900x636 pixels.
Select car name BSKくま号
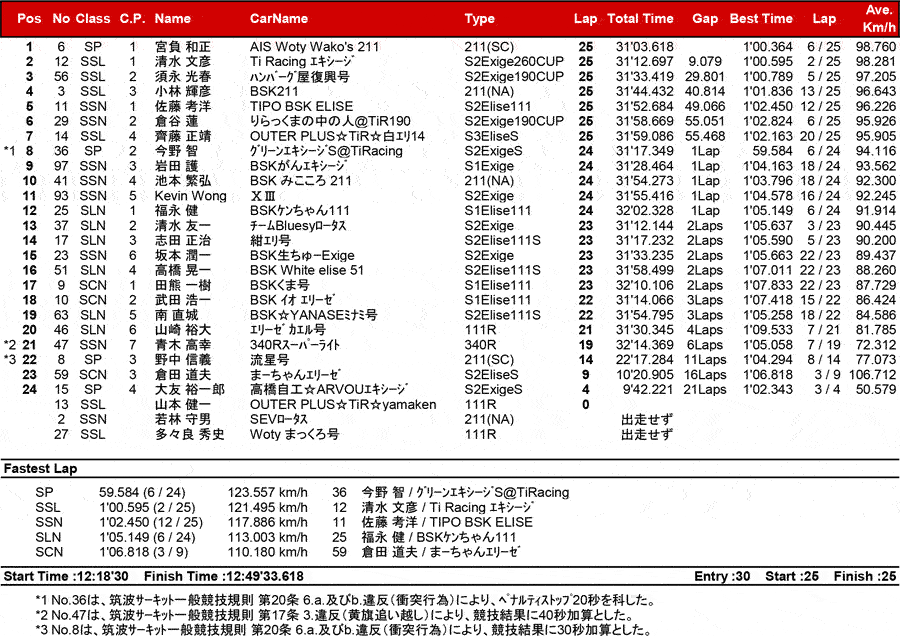pos(280,285)
